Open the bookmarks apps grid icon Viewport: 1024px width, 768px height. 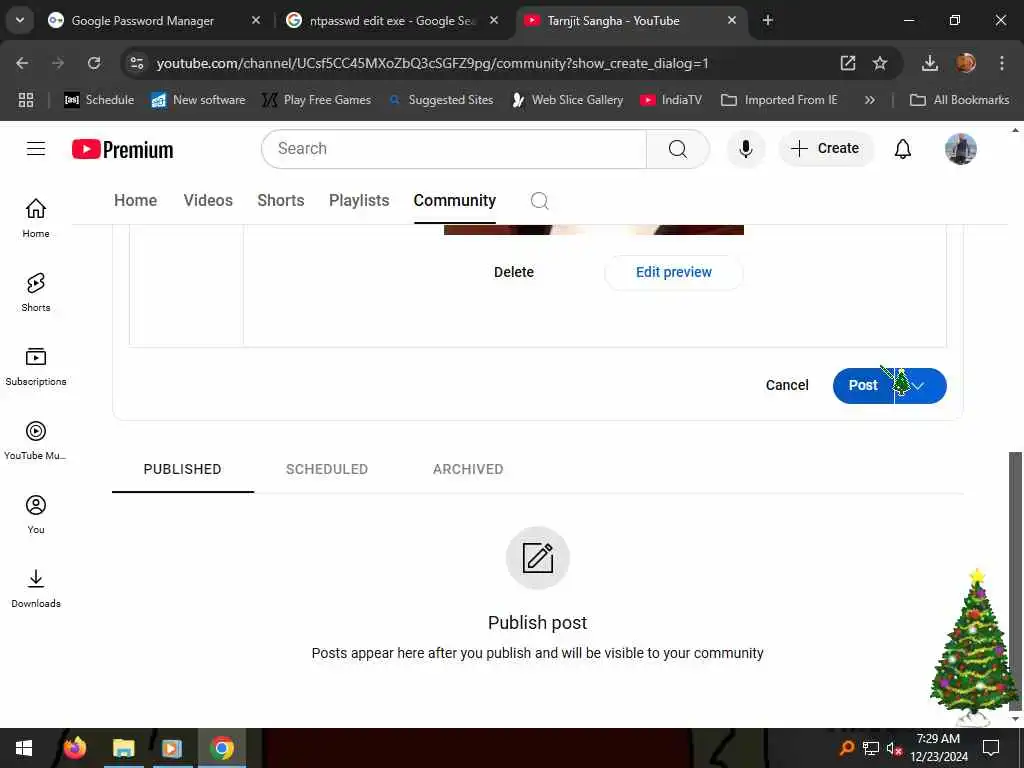pos(25,100)
